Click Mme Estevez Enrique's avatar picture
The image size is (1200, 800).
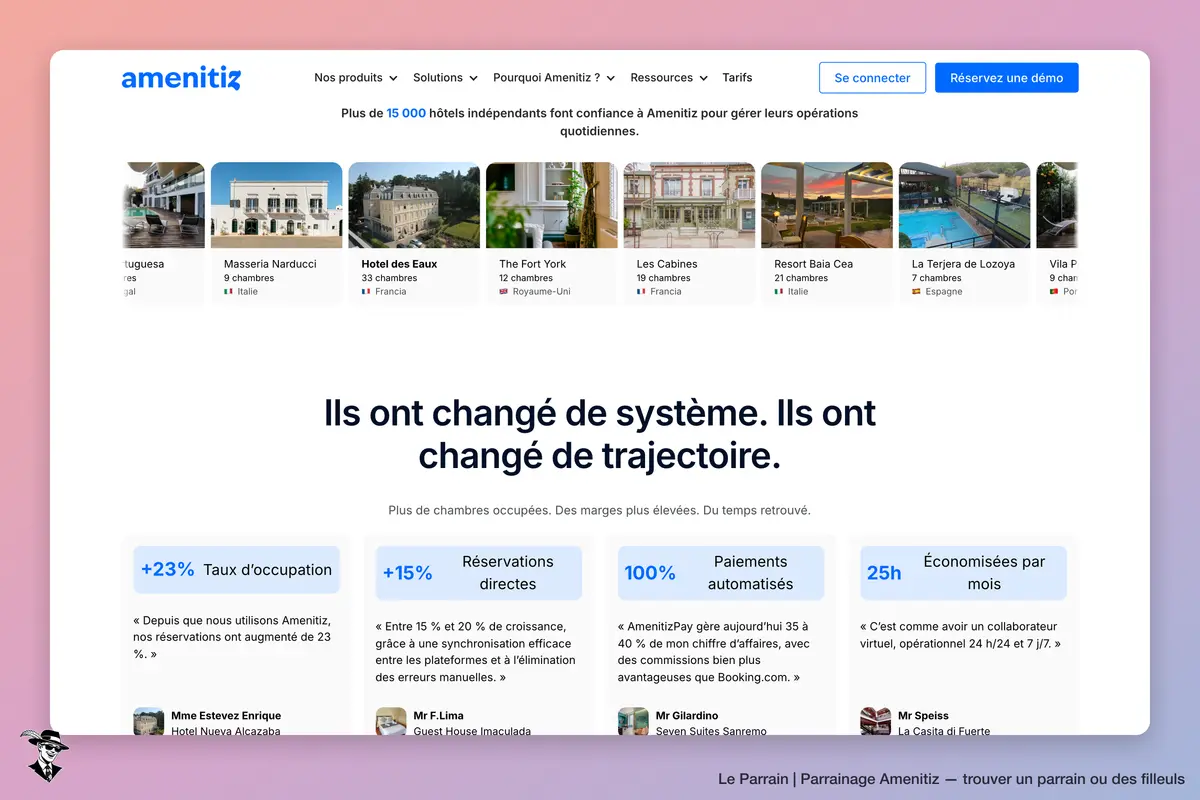tap(149, 722)
